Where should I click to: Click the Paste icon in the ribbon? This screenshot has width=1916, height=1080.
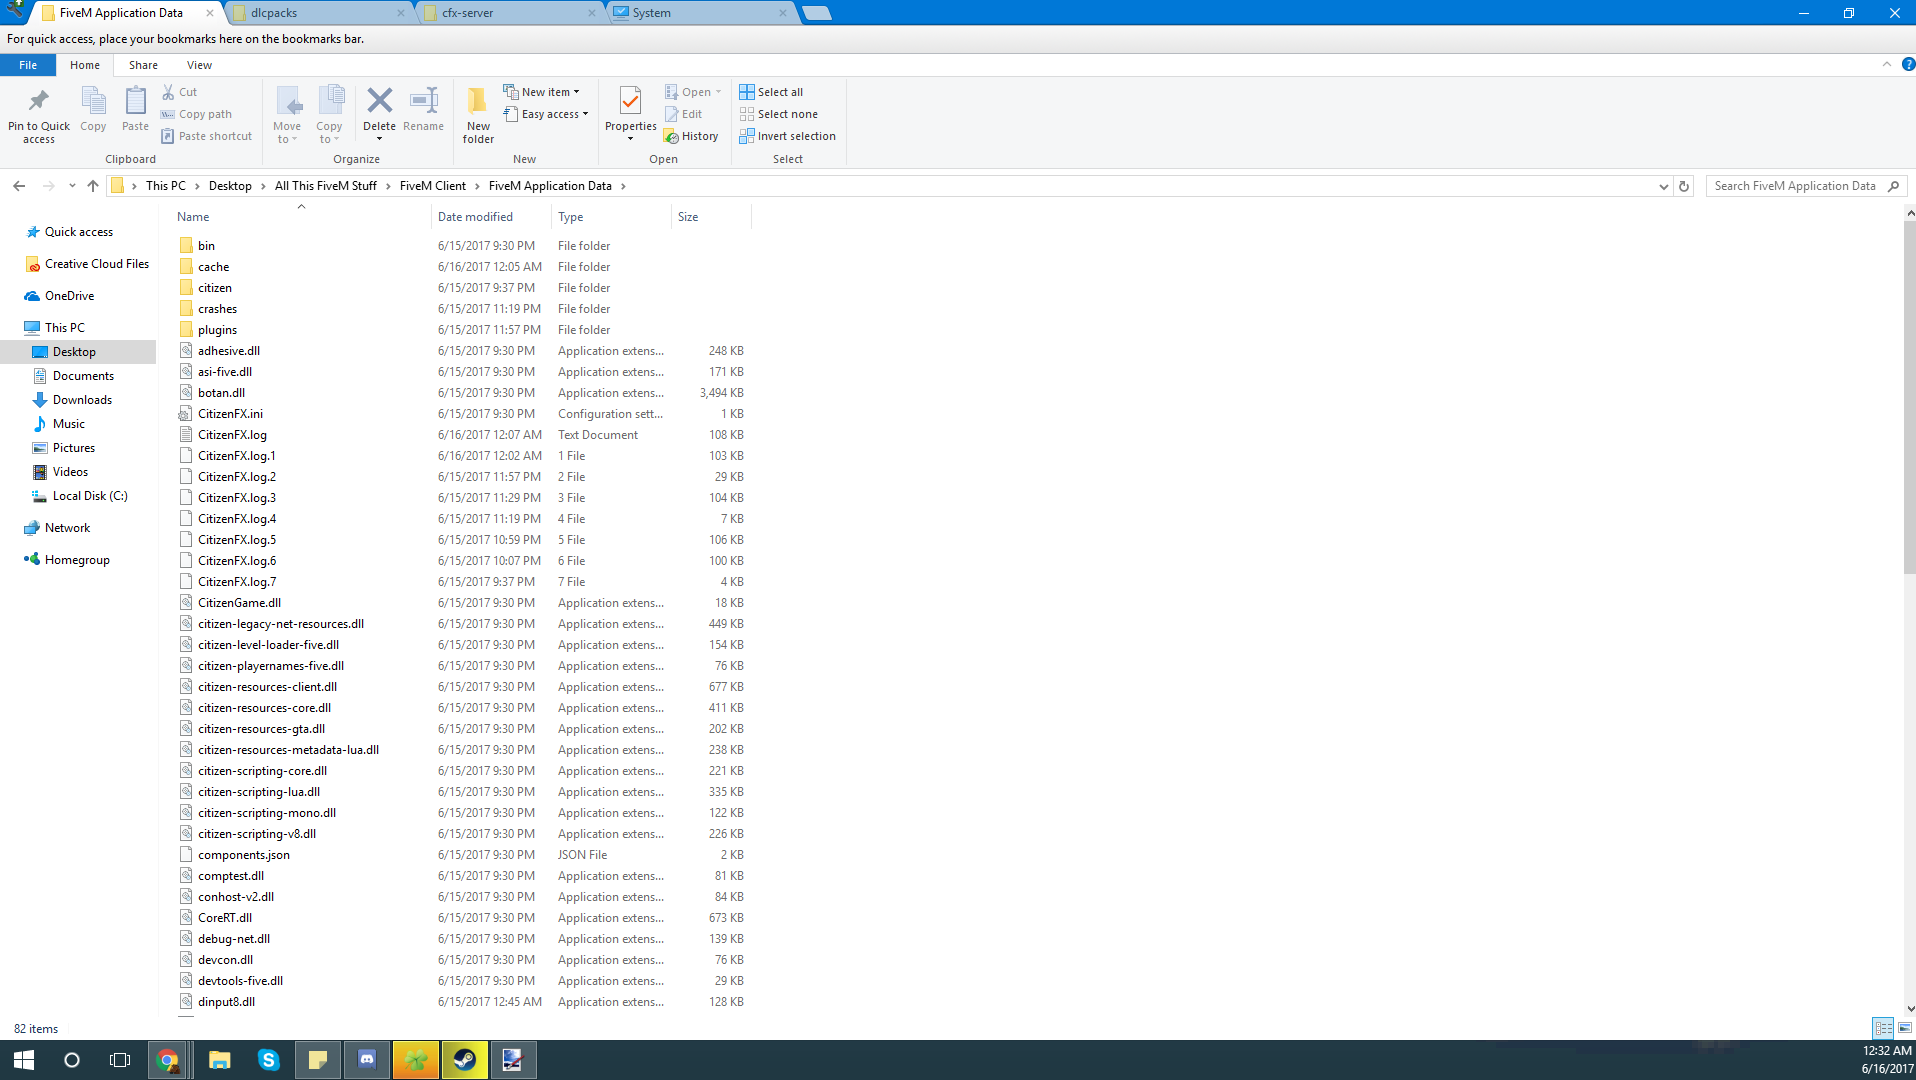(135, 101)
